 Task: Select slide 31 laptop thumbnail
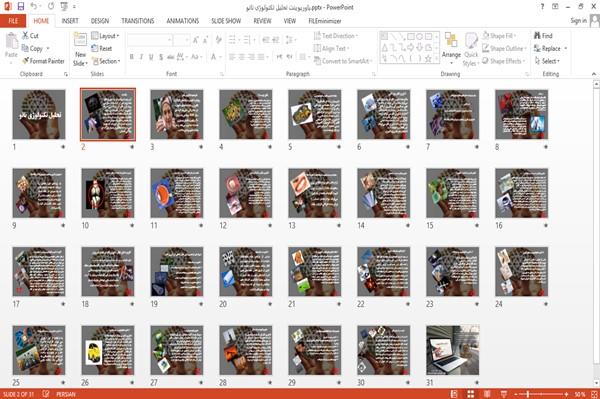452,350
